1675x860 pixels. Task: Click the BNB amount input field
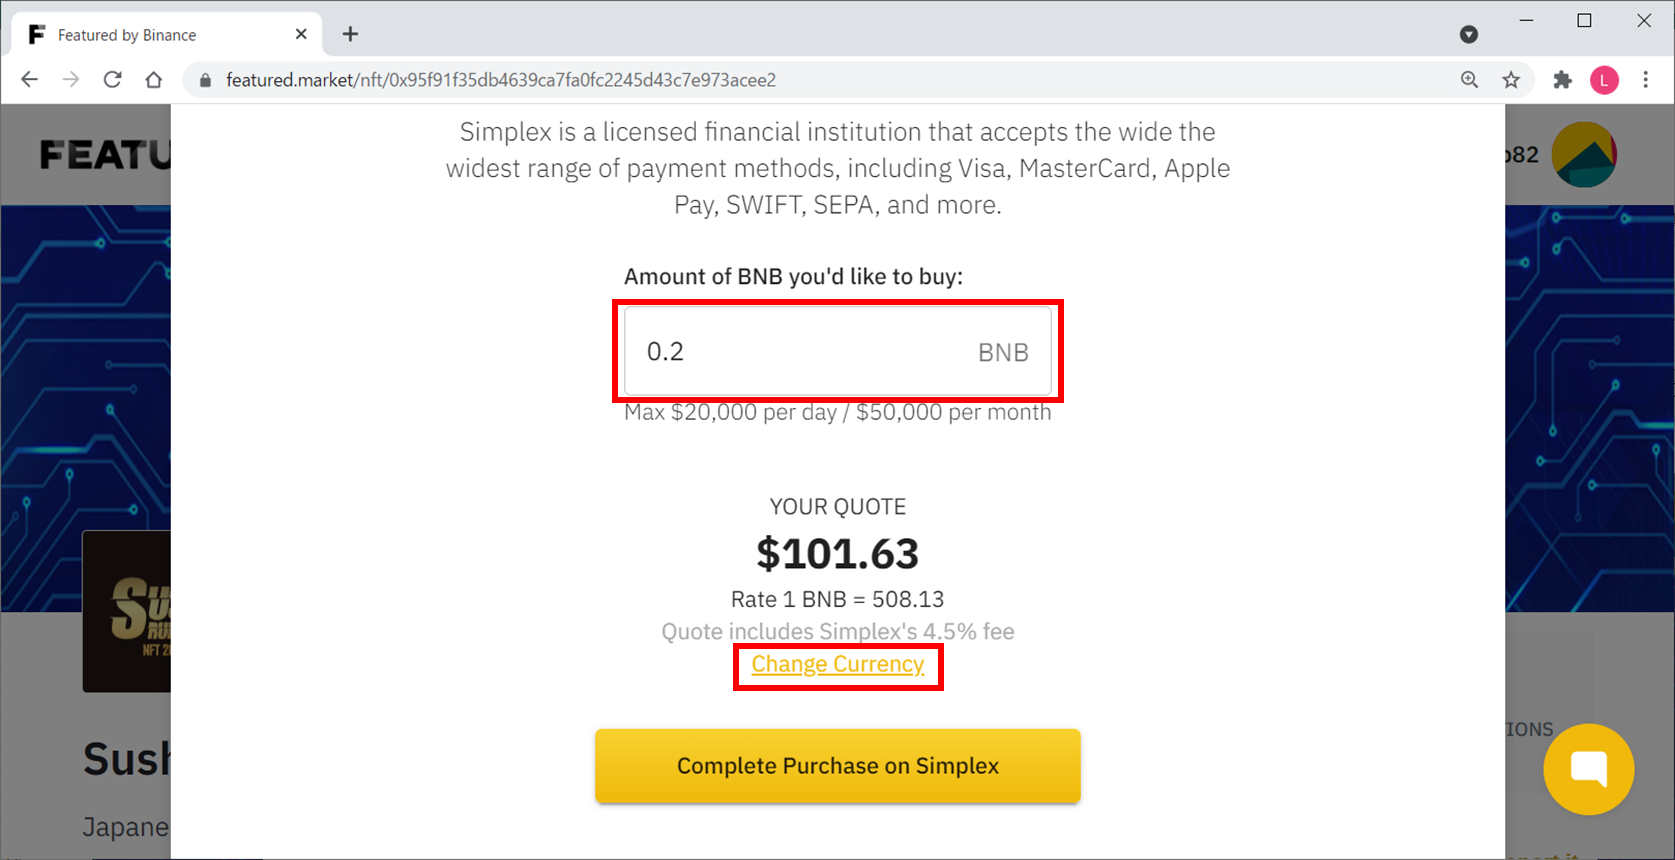pos(838,351)
